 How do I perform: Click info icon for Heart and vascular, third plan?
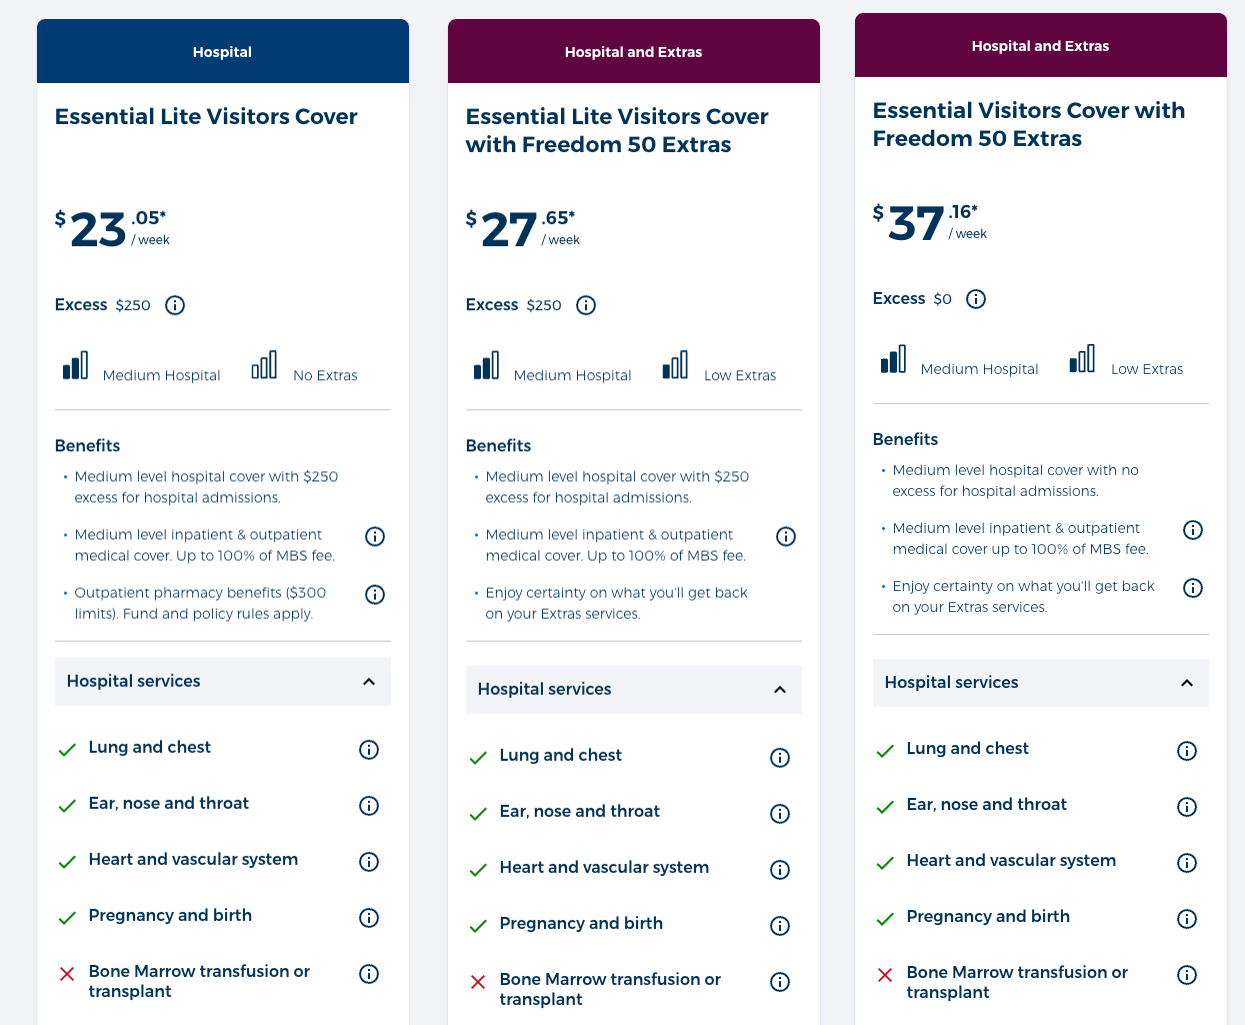[x=1187, y=863]
